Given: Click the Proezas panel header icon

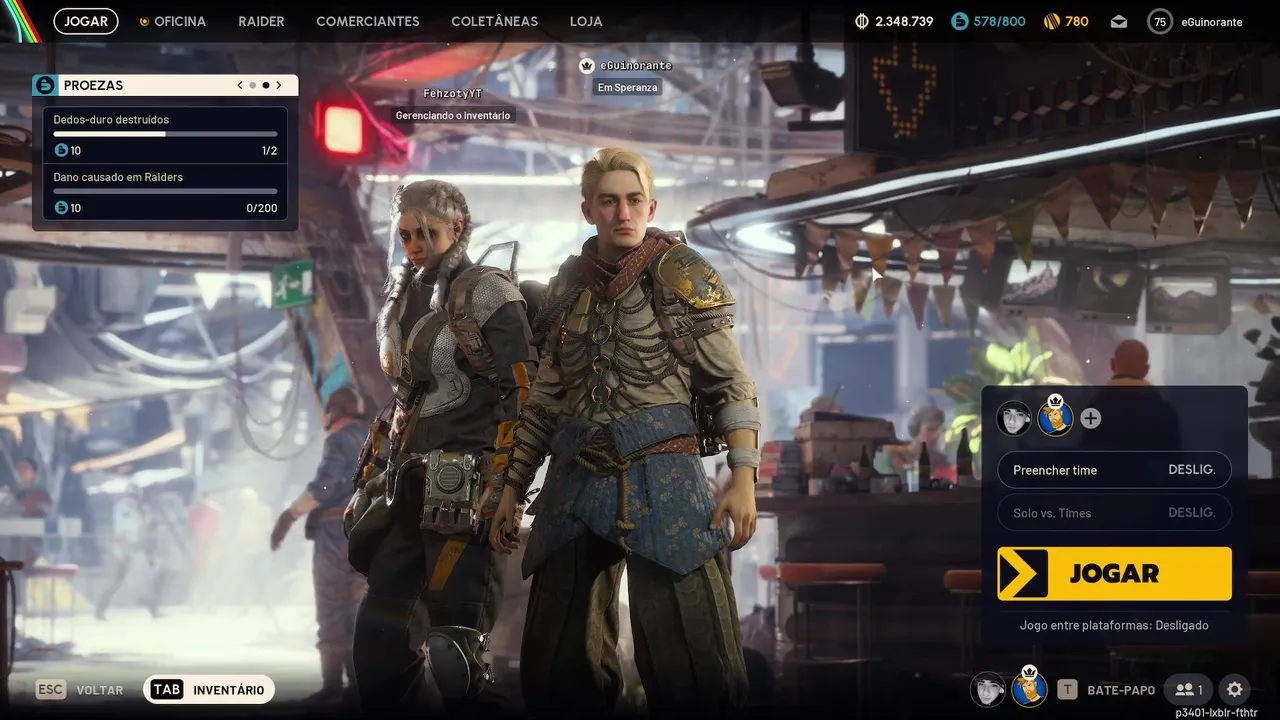Looking at the screenshot, I should pos(44,85).
